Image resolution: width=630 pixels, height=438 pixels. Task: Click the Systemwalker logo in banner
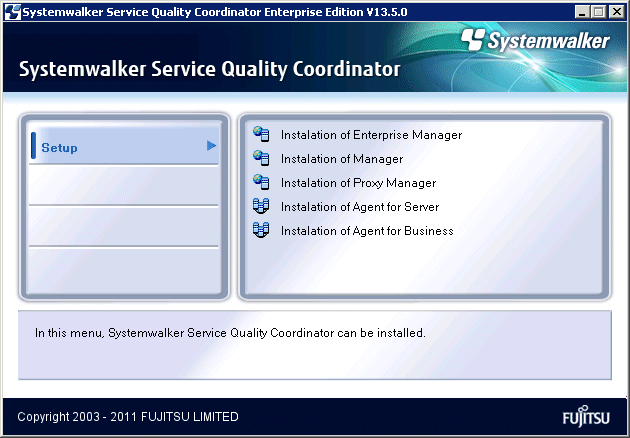[535, 40]
